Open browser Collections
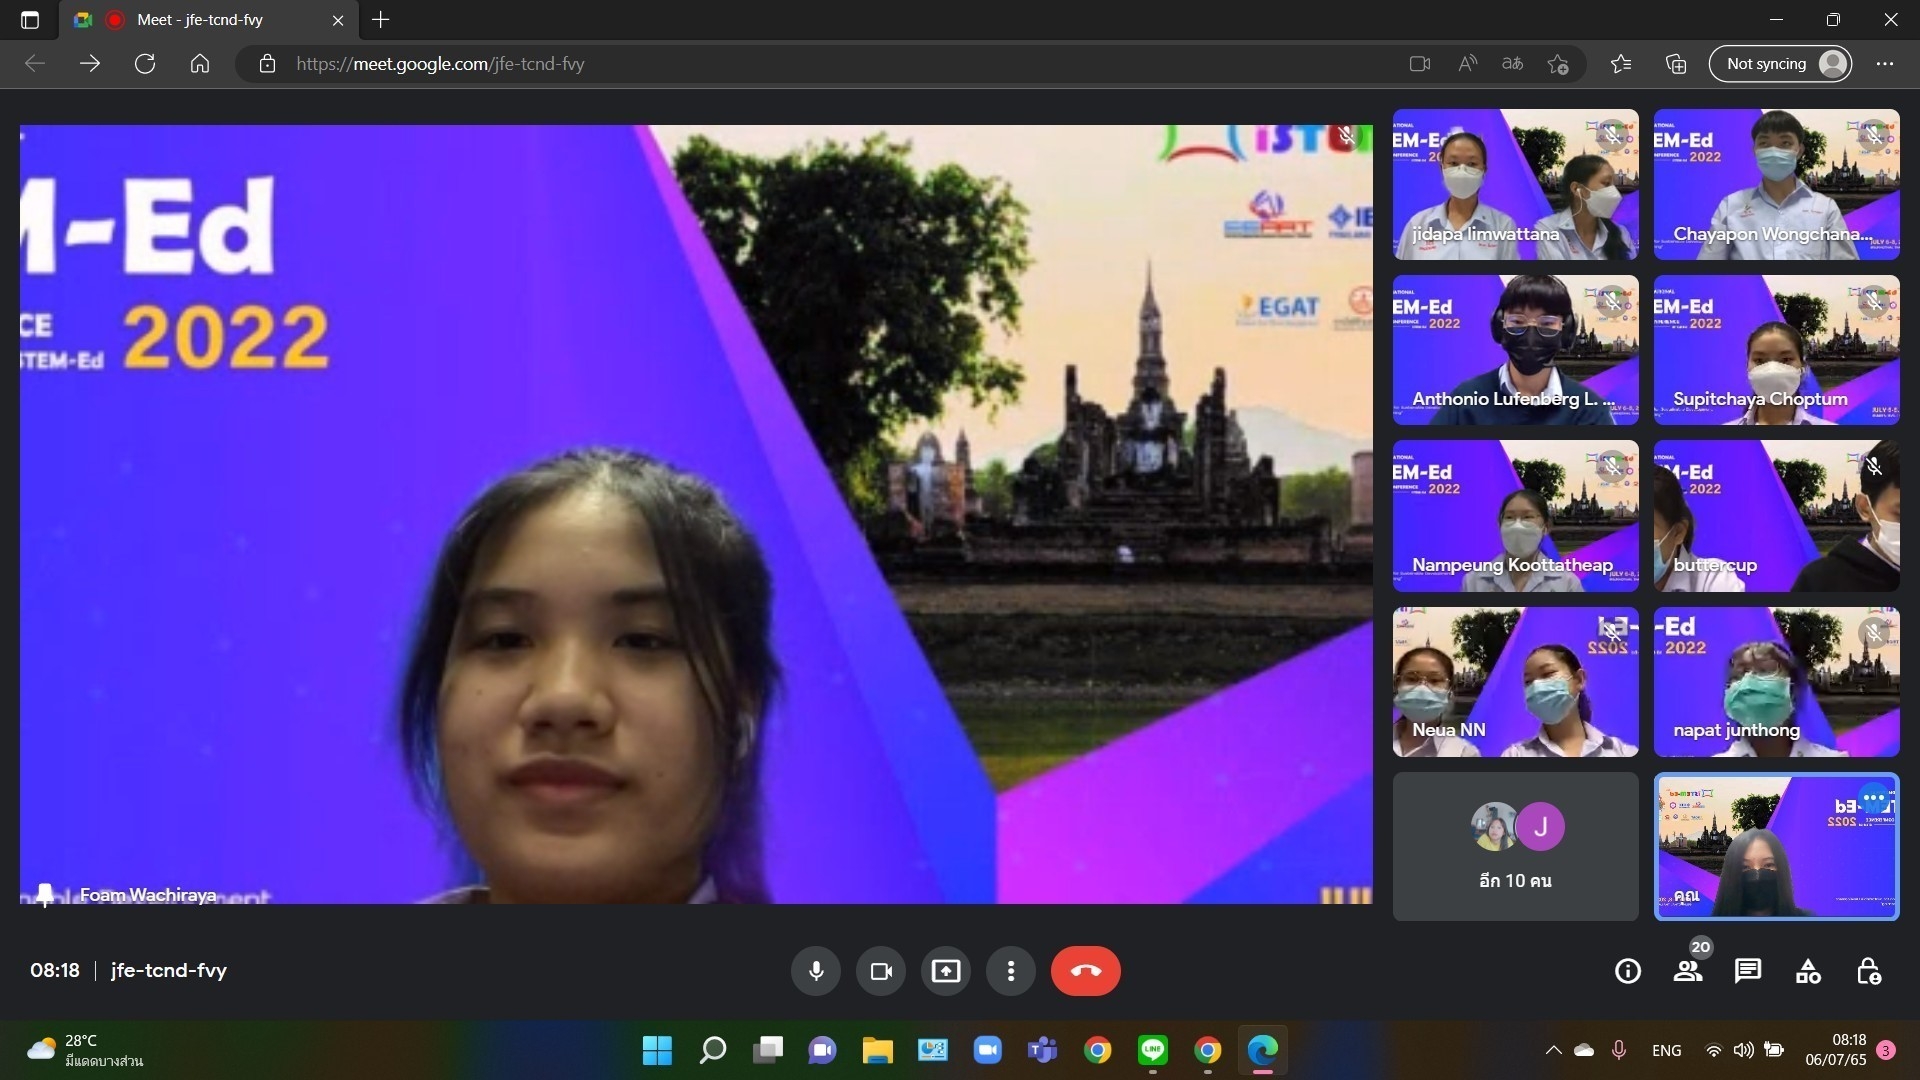 1676,64
